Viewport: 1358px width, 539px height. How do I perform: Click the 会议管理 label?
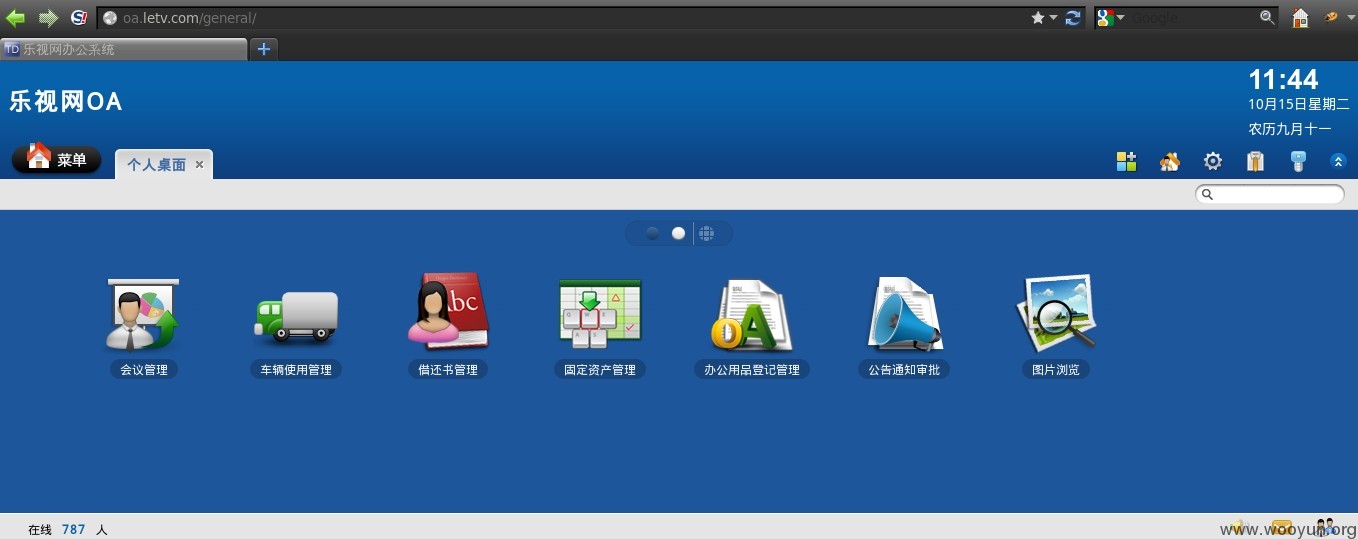tap(144, 370)
